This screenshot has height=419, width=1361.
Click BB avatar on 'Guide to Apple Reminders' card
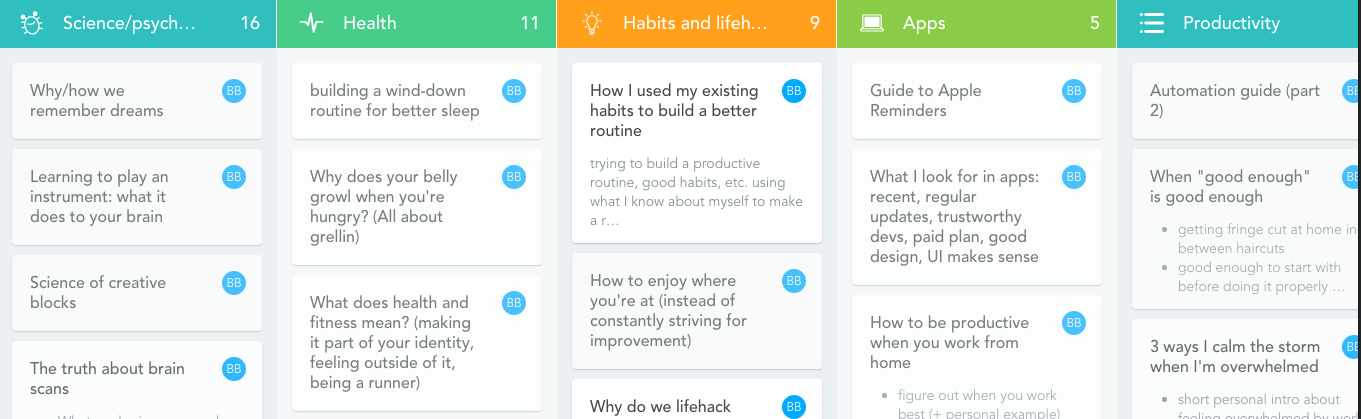pos(1074,91)
